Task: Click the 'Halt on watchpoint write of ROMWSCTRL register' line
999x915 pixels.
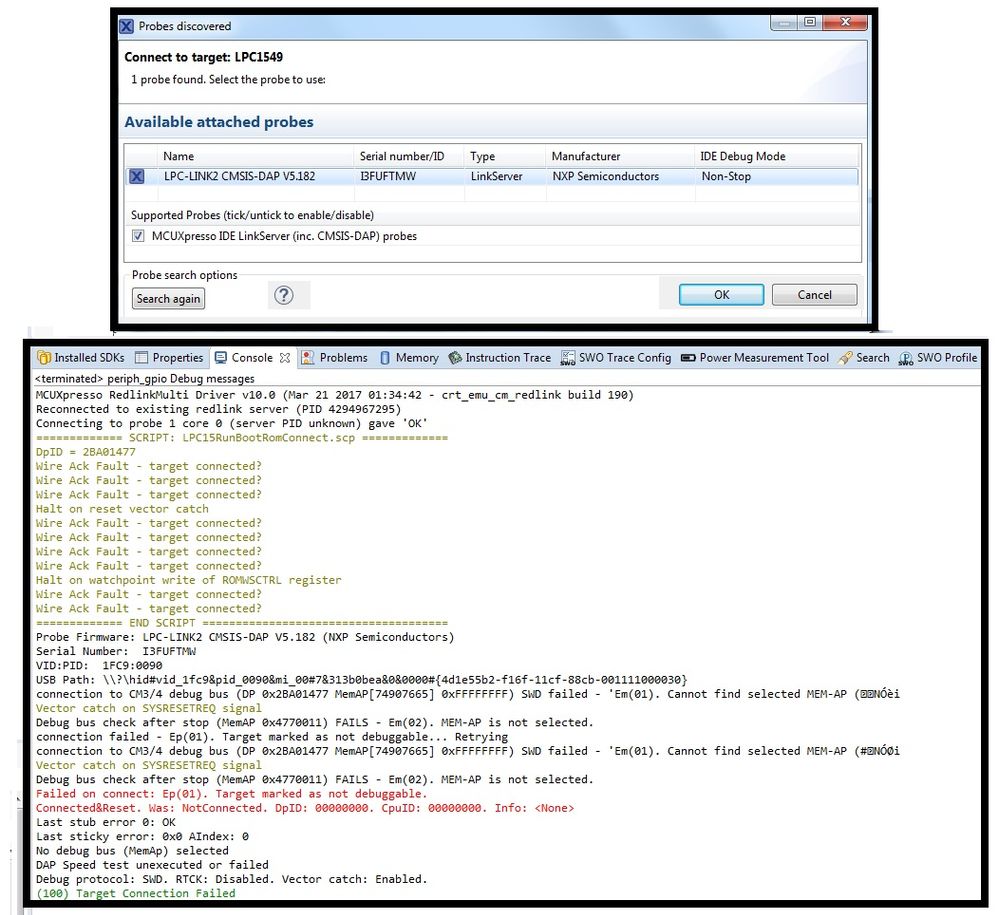Action: [189, 580]
